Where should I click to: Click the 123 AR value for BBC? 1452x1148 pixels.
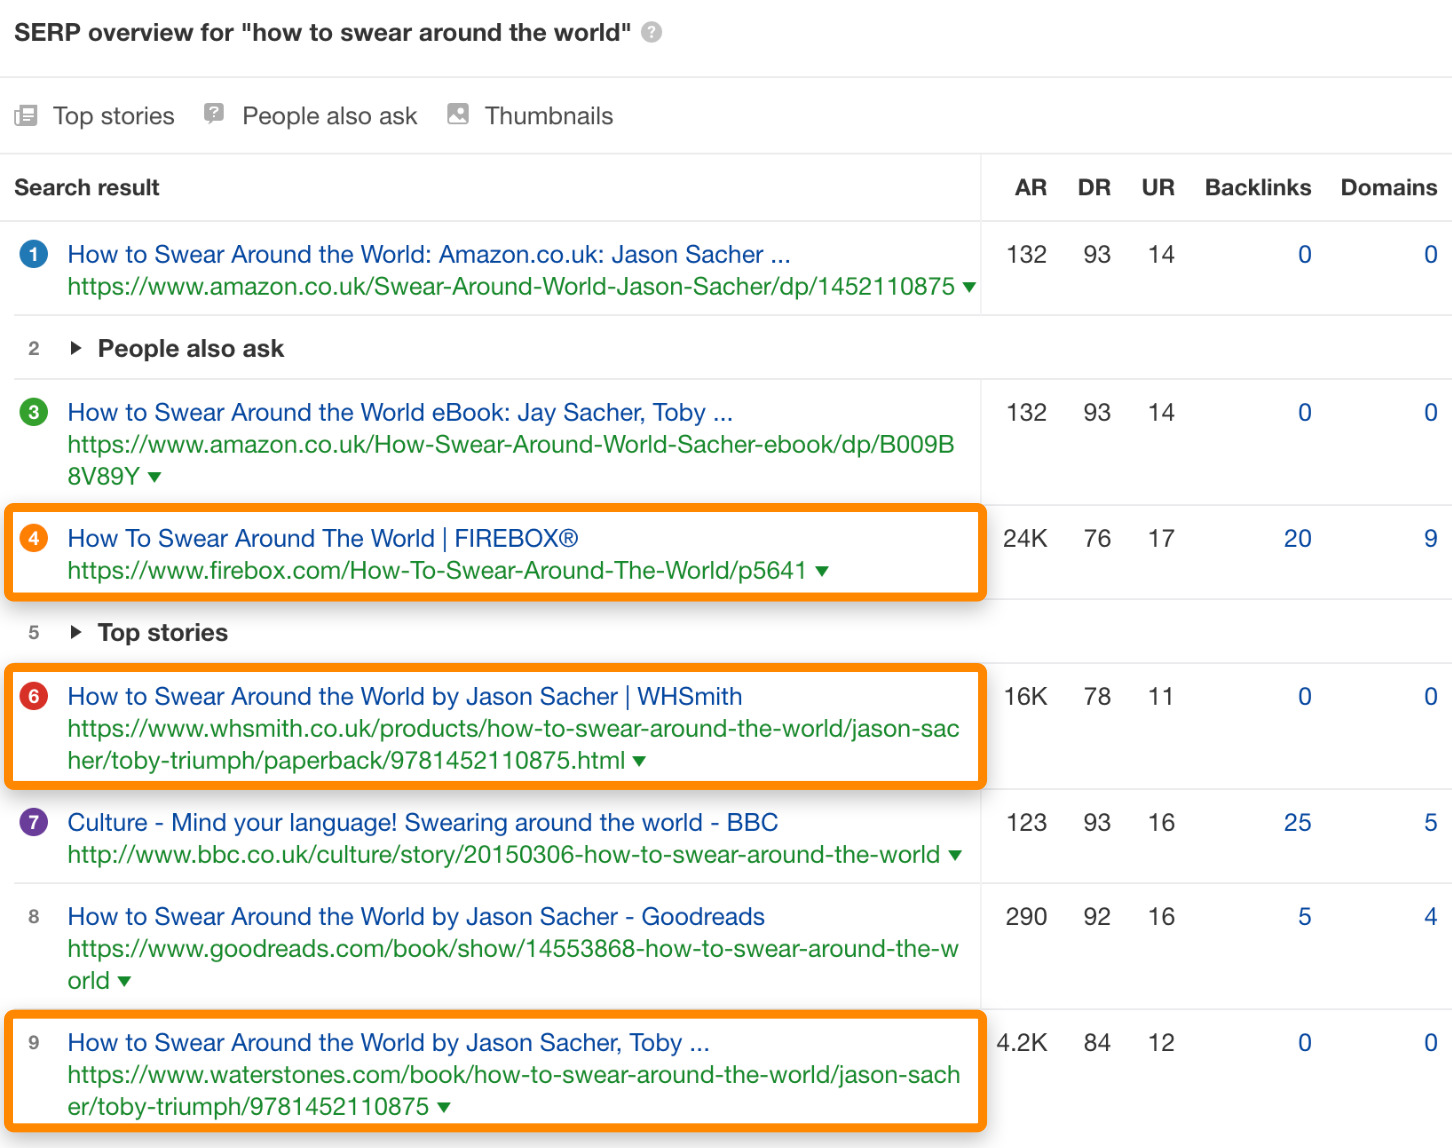pos(1026,822)
